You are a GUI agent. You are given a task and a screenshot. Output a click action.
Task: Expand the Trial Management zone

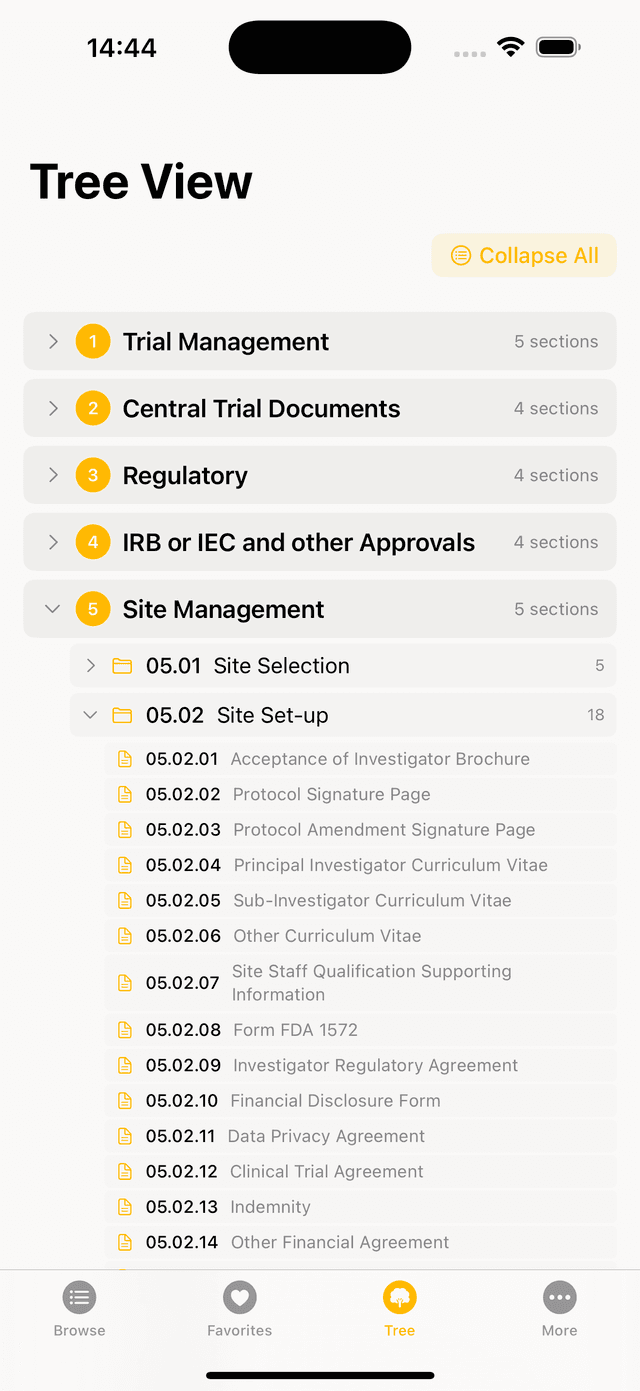pos(320,342)
